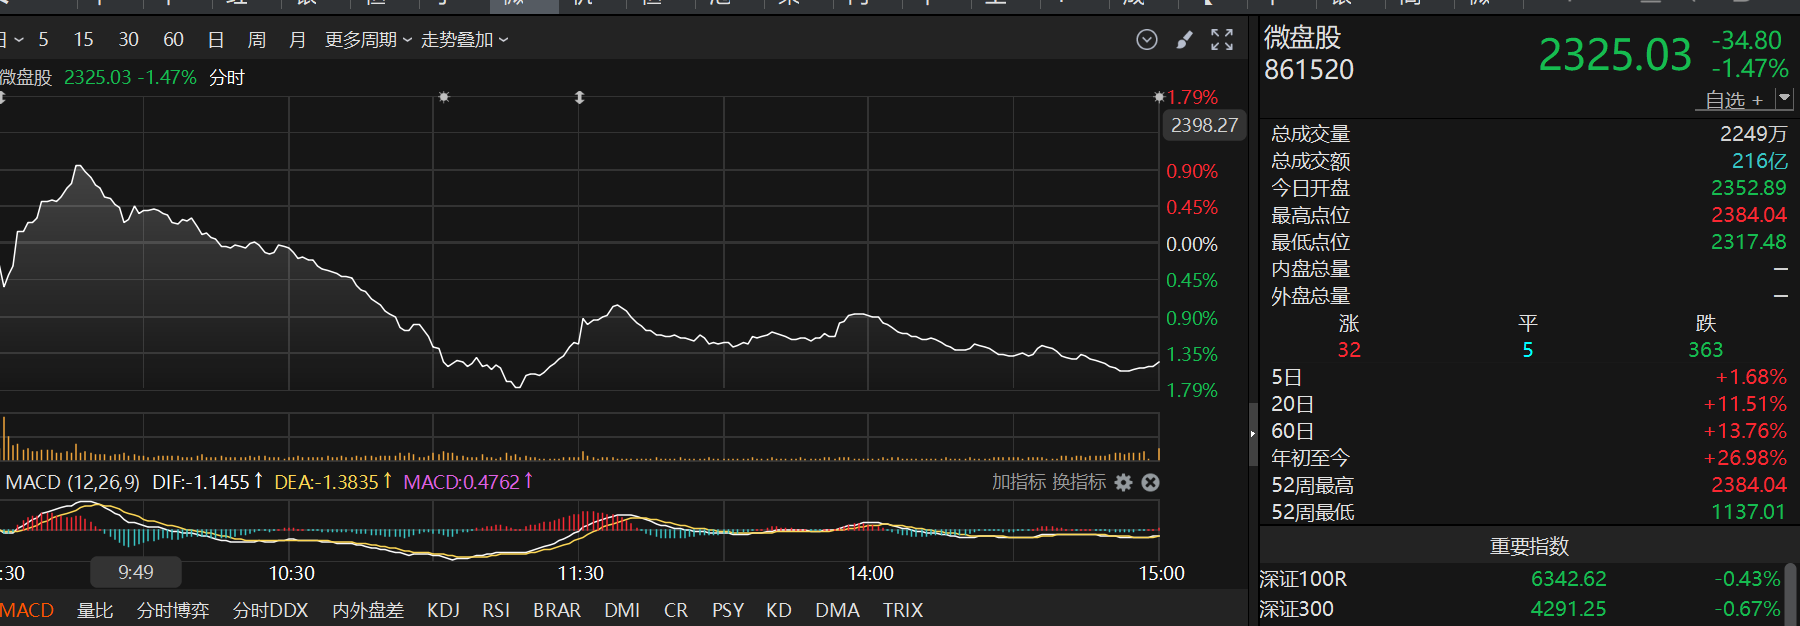
Task: Close the MACD indicator panel
Action: click(x=1151, y=483)
